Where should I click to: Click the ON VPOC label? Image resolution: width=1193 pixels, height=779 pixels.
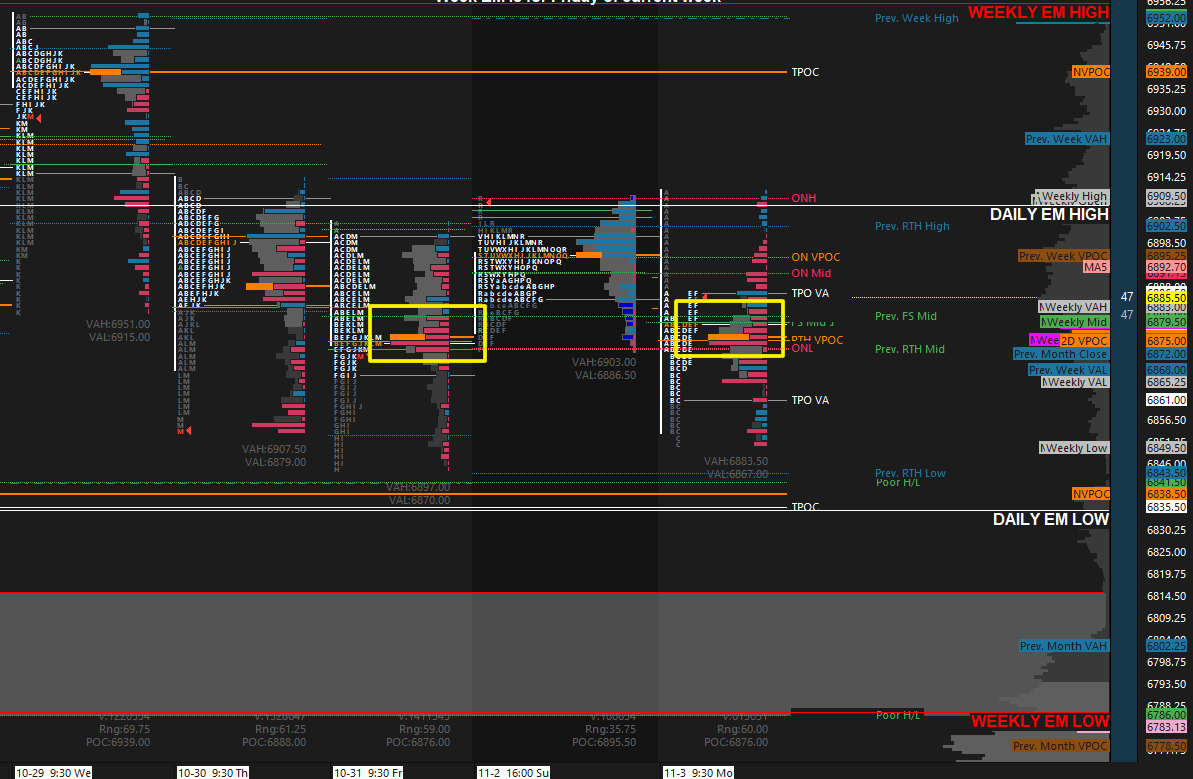coord(815,257)
